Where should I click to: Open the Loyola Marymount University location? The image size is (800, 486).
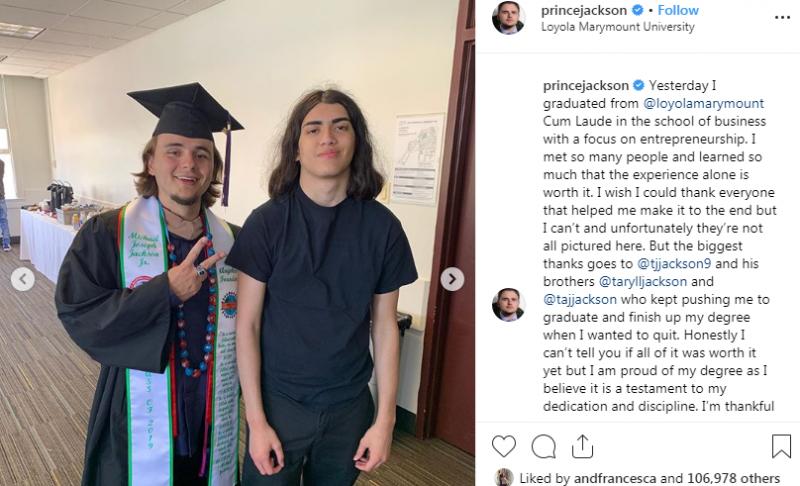click(617, 27)
